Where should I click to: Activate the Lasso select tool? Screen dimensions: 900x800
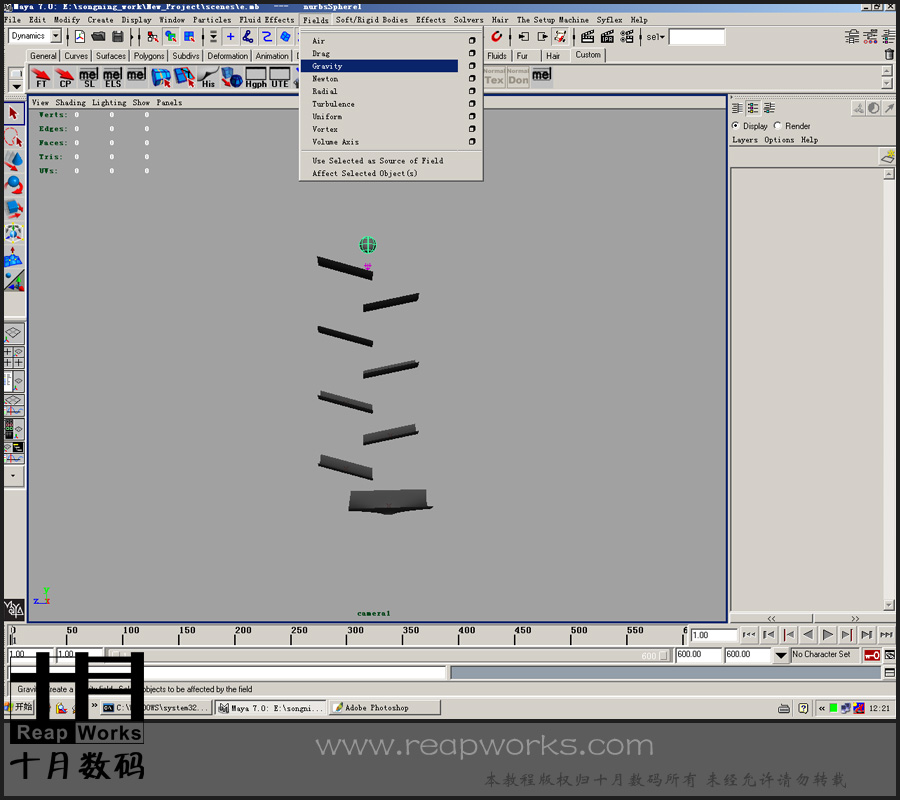14,138
